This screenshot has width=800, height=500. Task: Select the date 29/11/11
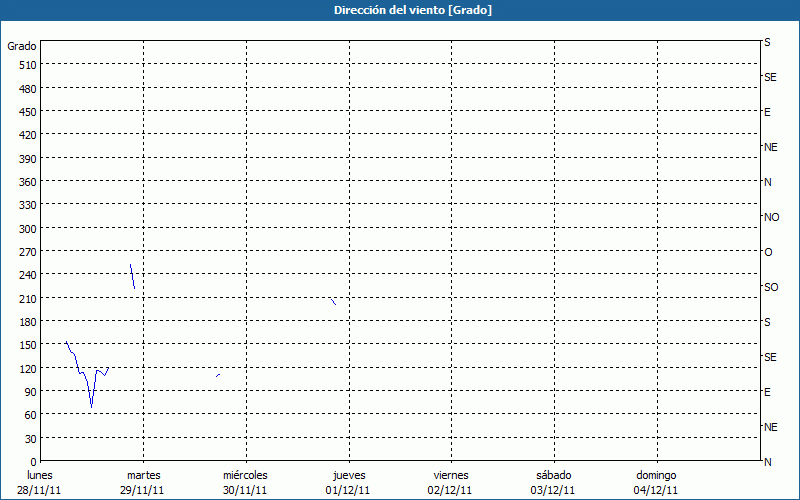[142, 490]
